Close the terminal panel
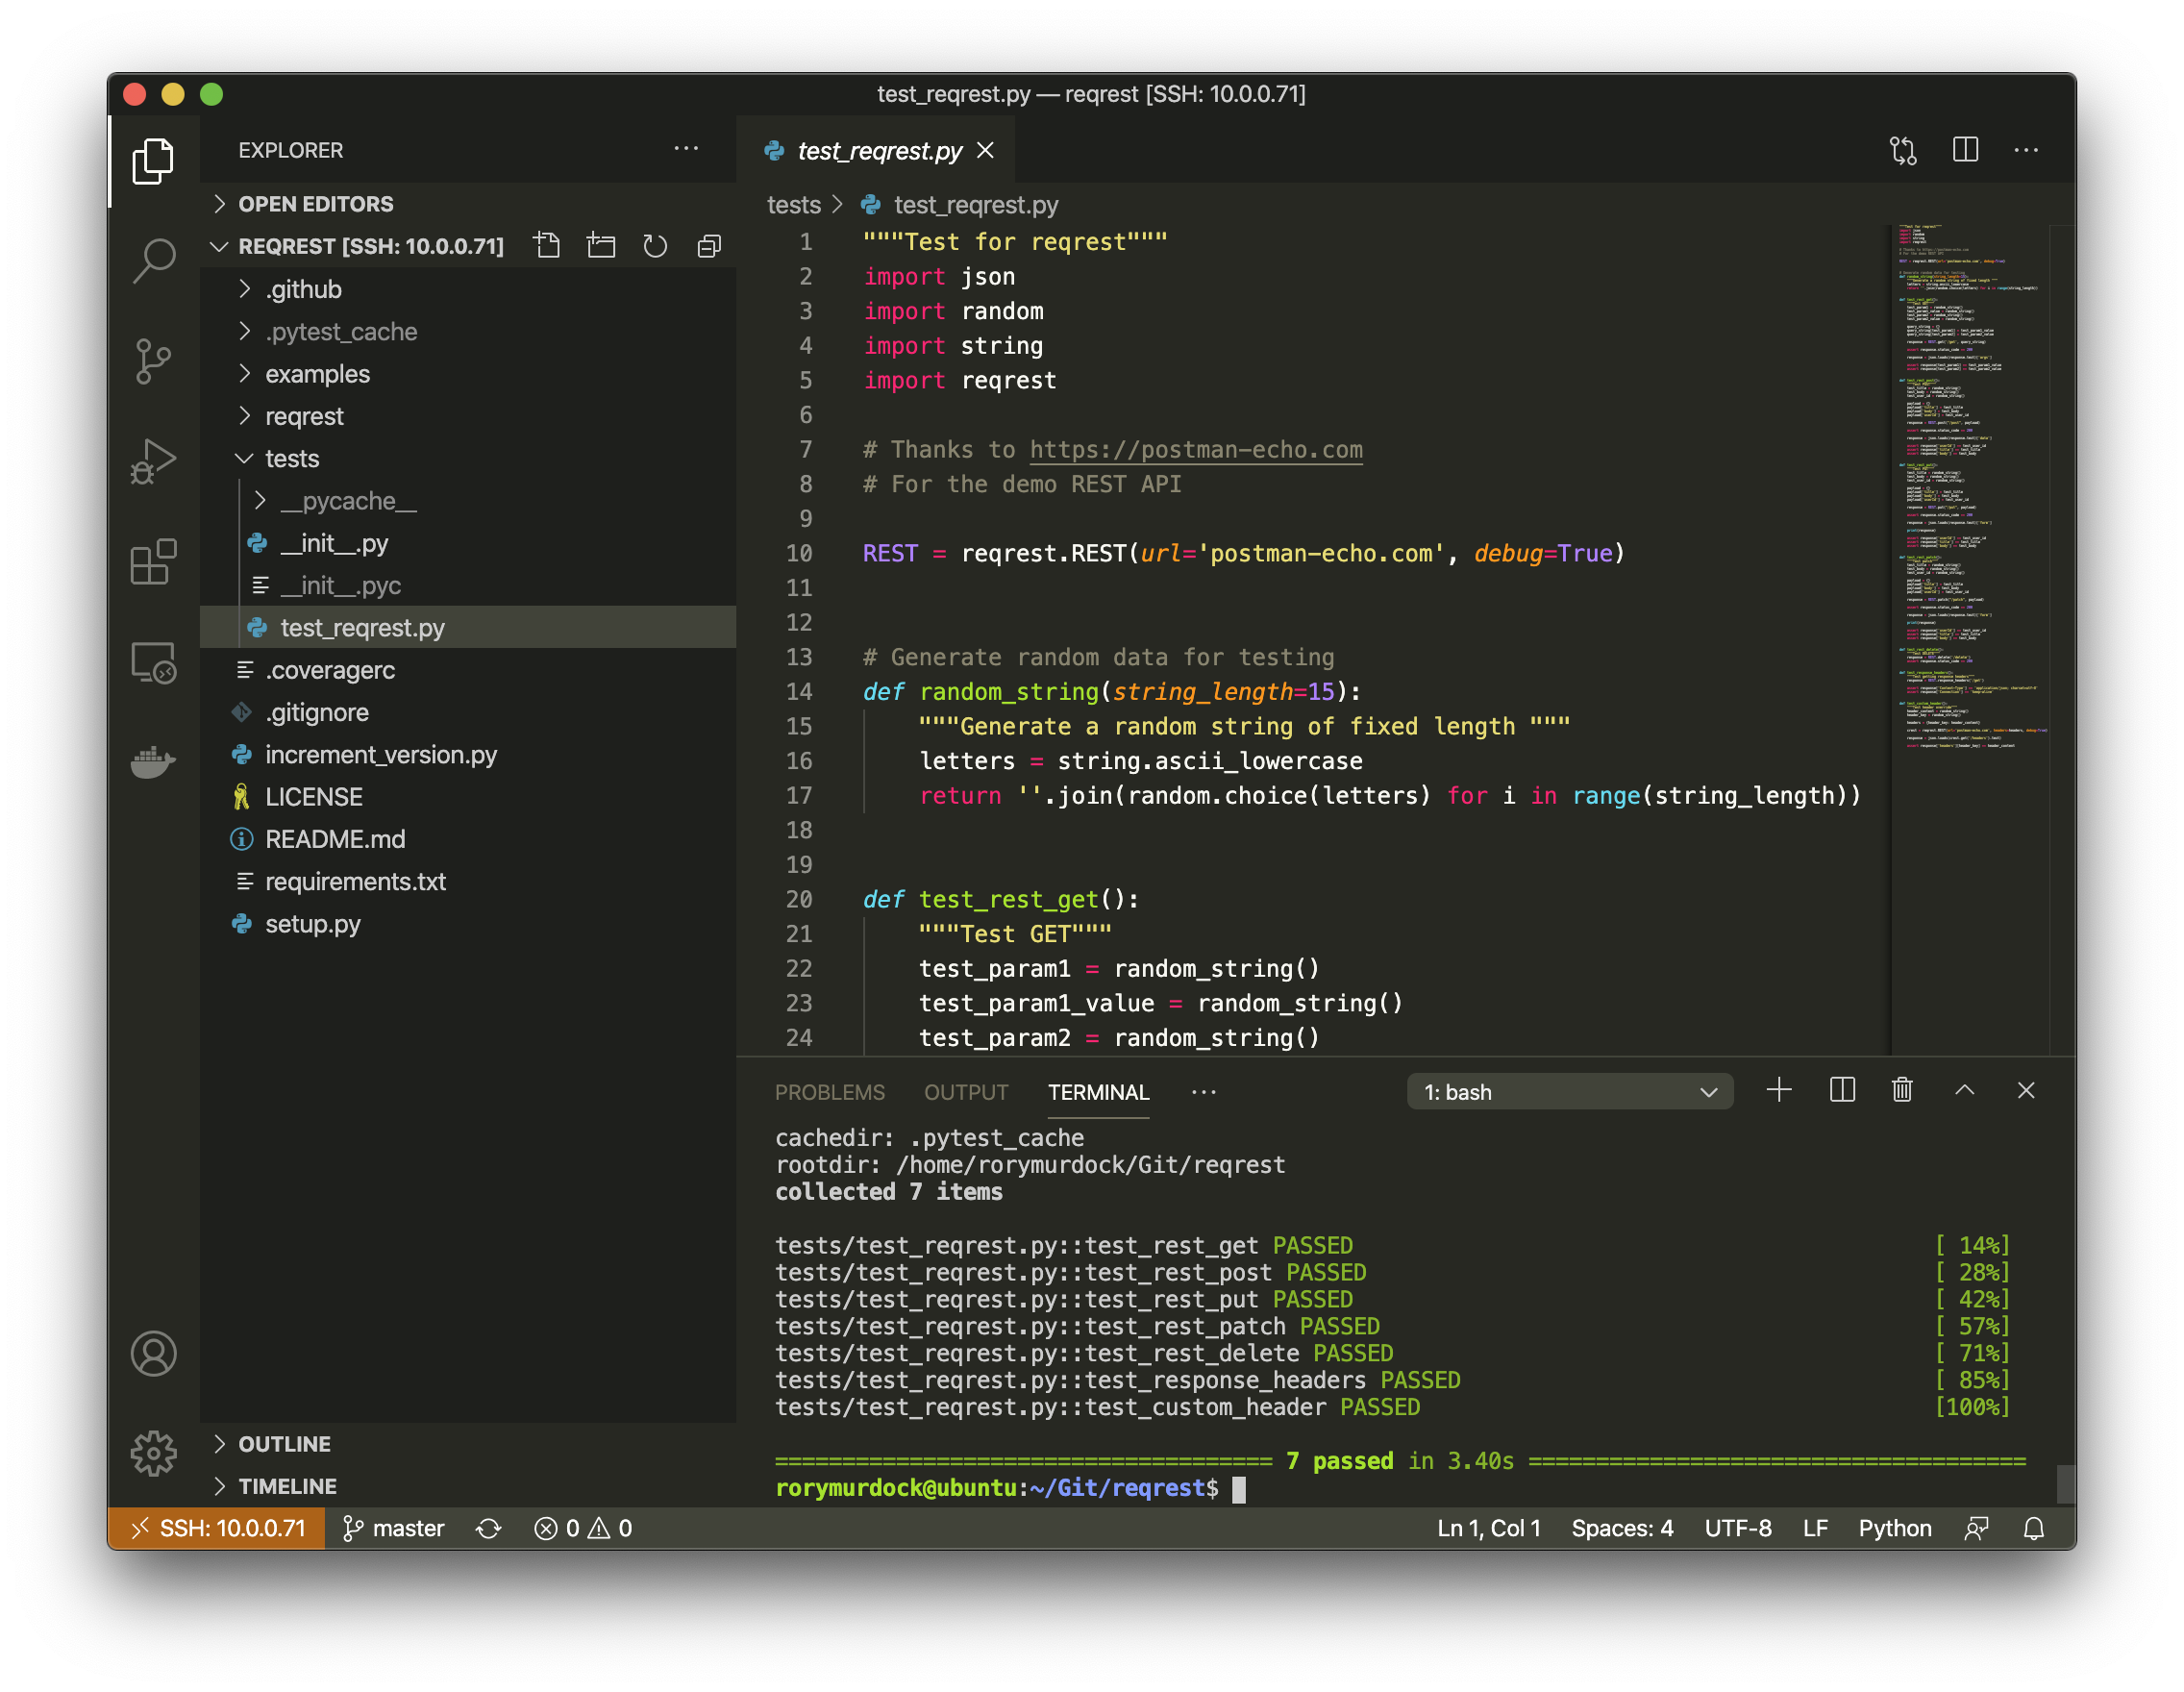This screenshot has width=2184, height=1692. (x=2026, y=1090)
